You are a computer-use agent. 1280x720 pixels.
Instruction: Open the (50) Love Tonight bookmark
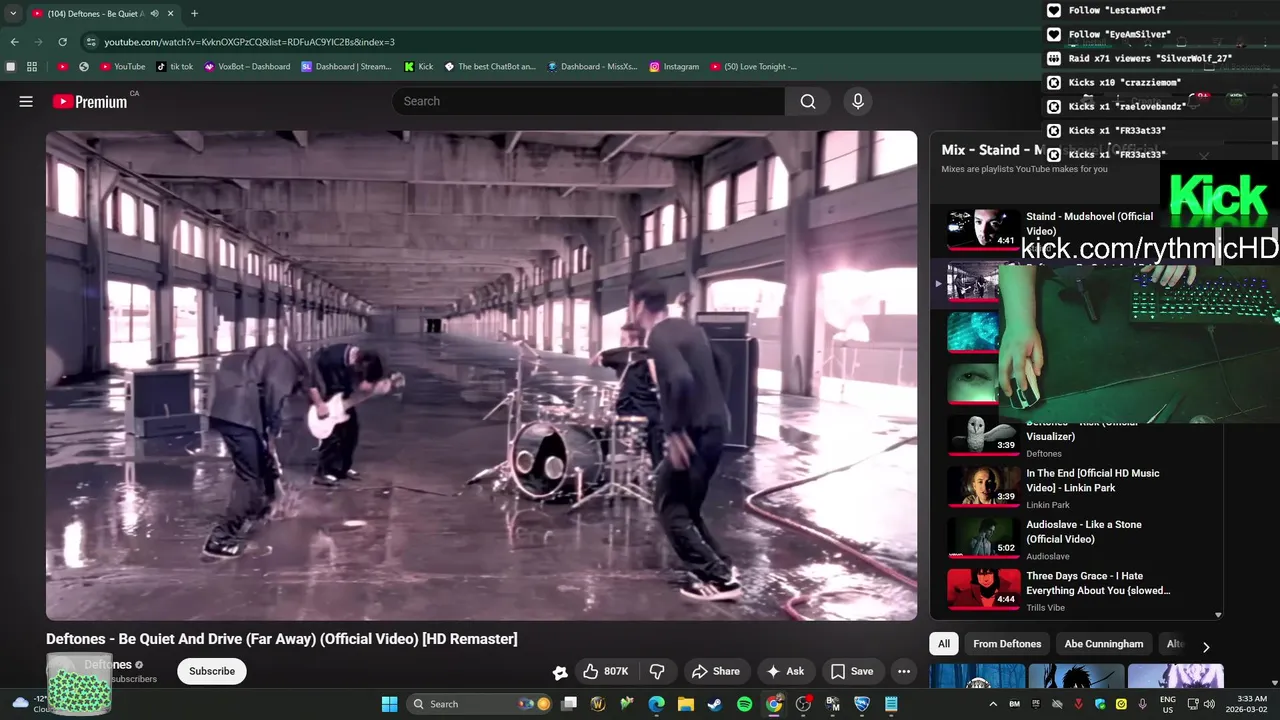point(754,67)
